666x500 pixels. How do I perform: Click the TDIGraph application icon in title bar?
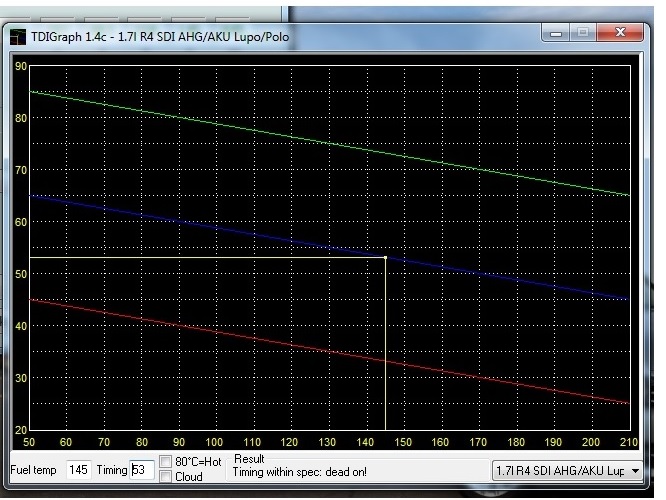pos(18,37)
